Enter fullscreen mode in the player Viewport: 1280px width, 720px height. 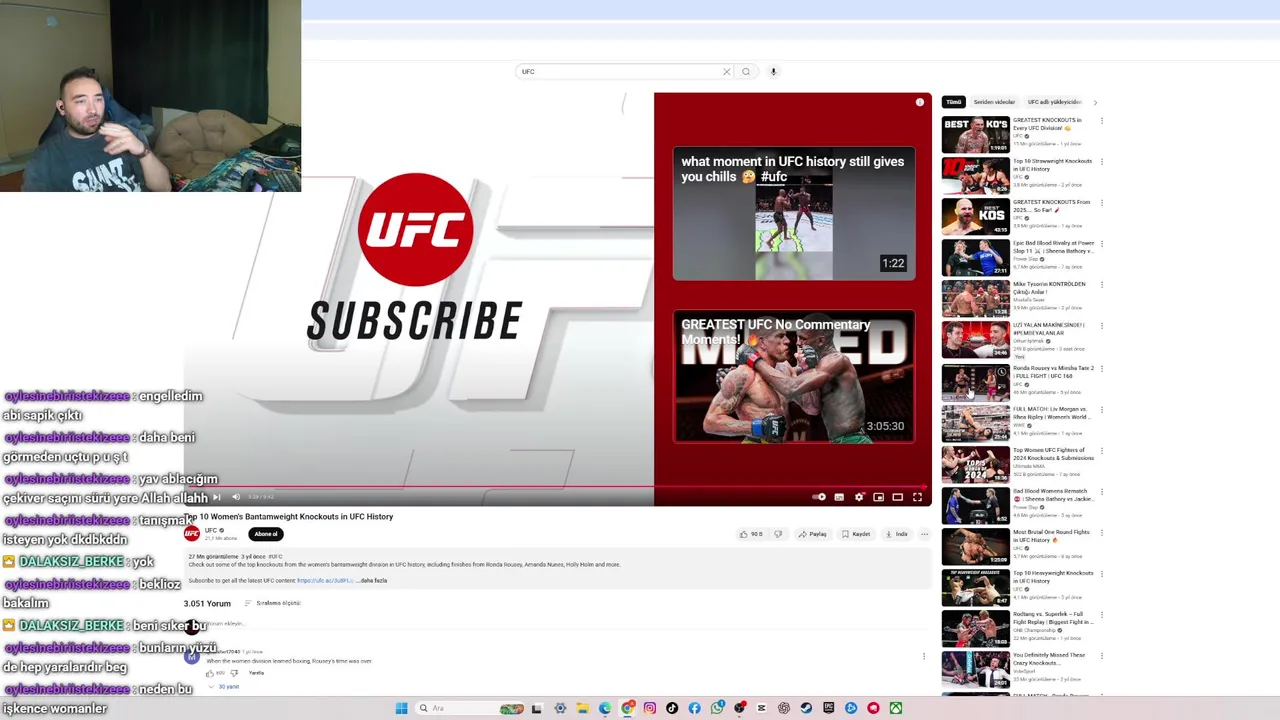pyautogui.click(x=917, y=497)
